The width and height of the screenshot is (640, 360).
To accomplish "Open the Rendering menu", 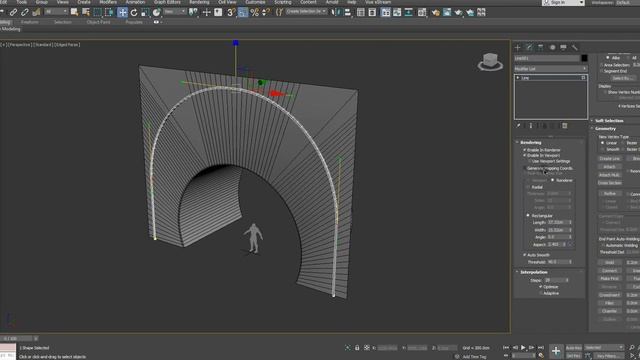I will point(199,2).
